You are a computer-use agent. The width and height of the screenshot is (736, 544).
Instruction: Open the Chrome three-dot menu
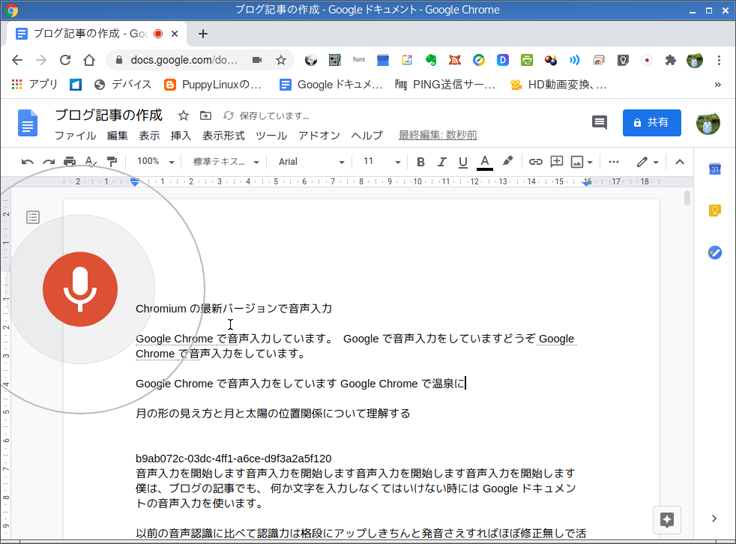(x=719, y=60)
